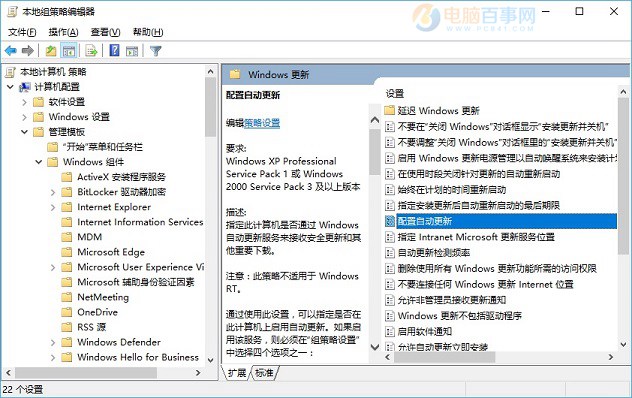632x398 pixels.
Task: Click the tree pane horizontal scrollbar thumb
Action: [86, 373]
